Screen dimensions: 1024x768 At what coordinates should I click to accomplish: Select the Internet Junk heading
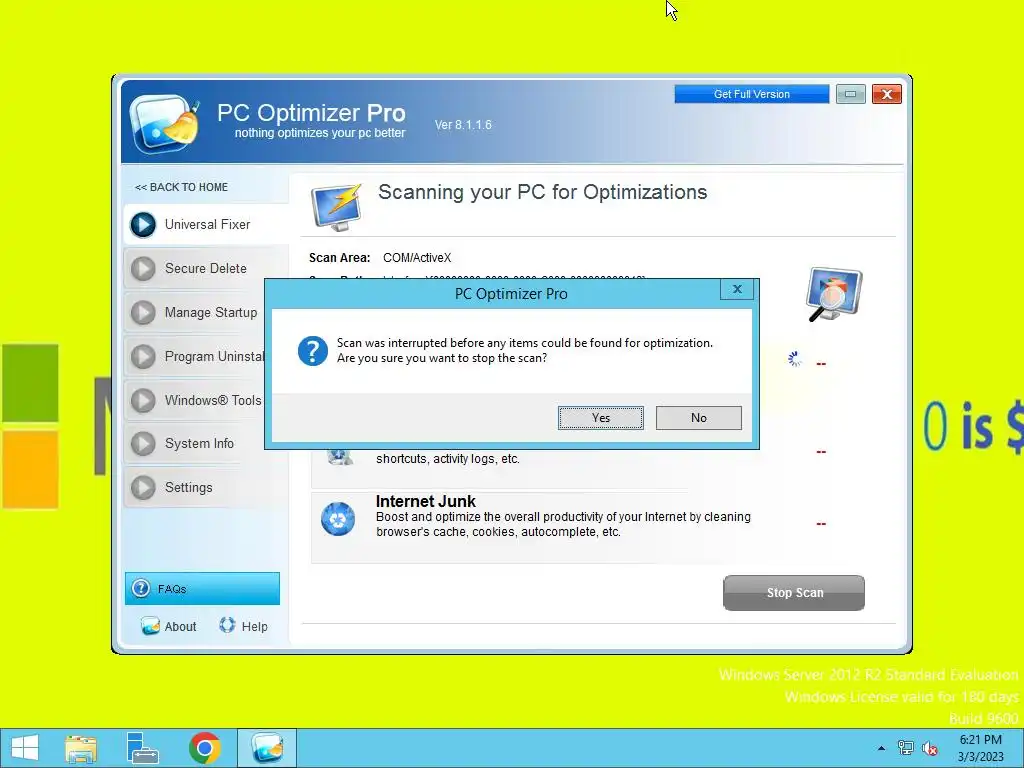(x=426, y=502)
